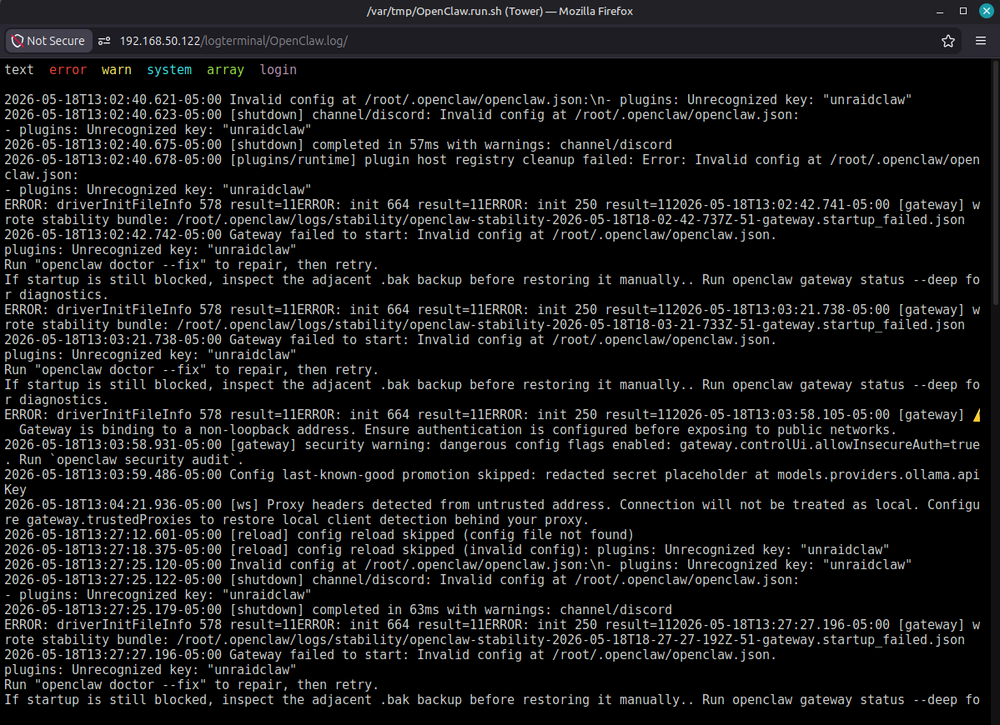The image size is (1000, 725).
Task: Click '[shutdown] channel/discord' line at 13:27:25.122
Action: coord(402,580)
